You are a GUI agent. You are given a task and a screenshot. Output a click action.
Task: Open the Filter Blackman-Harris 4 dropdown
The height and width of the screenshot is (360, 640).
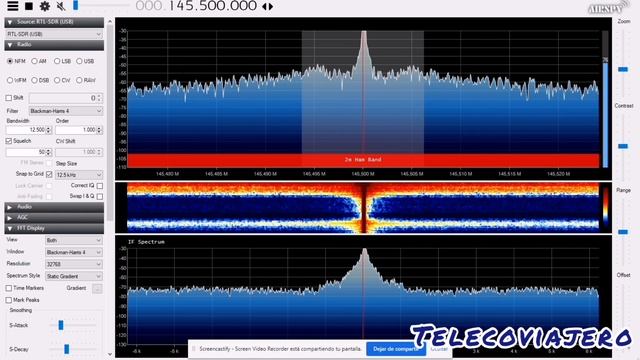tap(65, 111)
